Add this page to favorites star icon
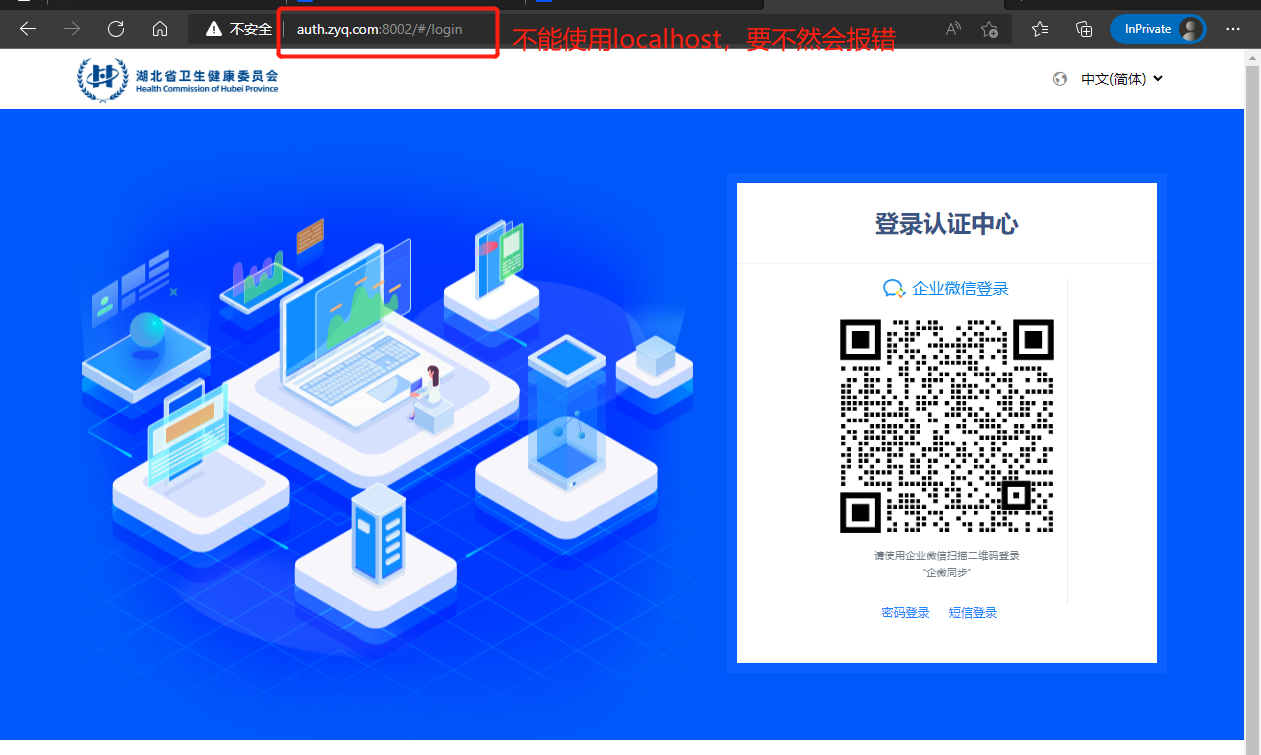 [989, 29]
